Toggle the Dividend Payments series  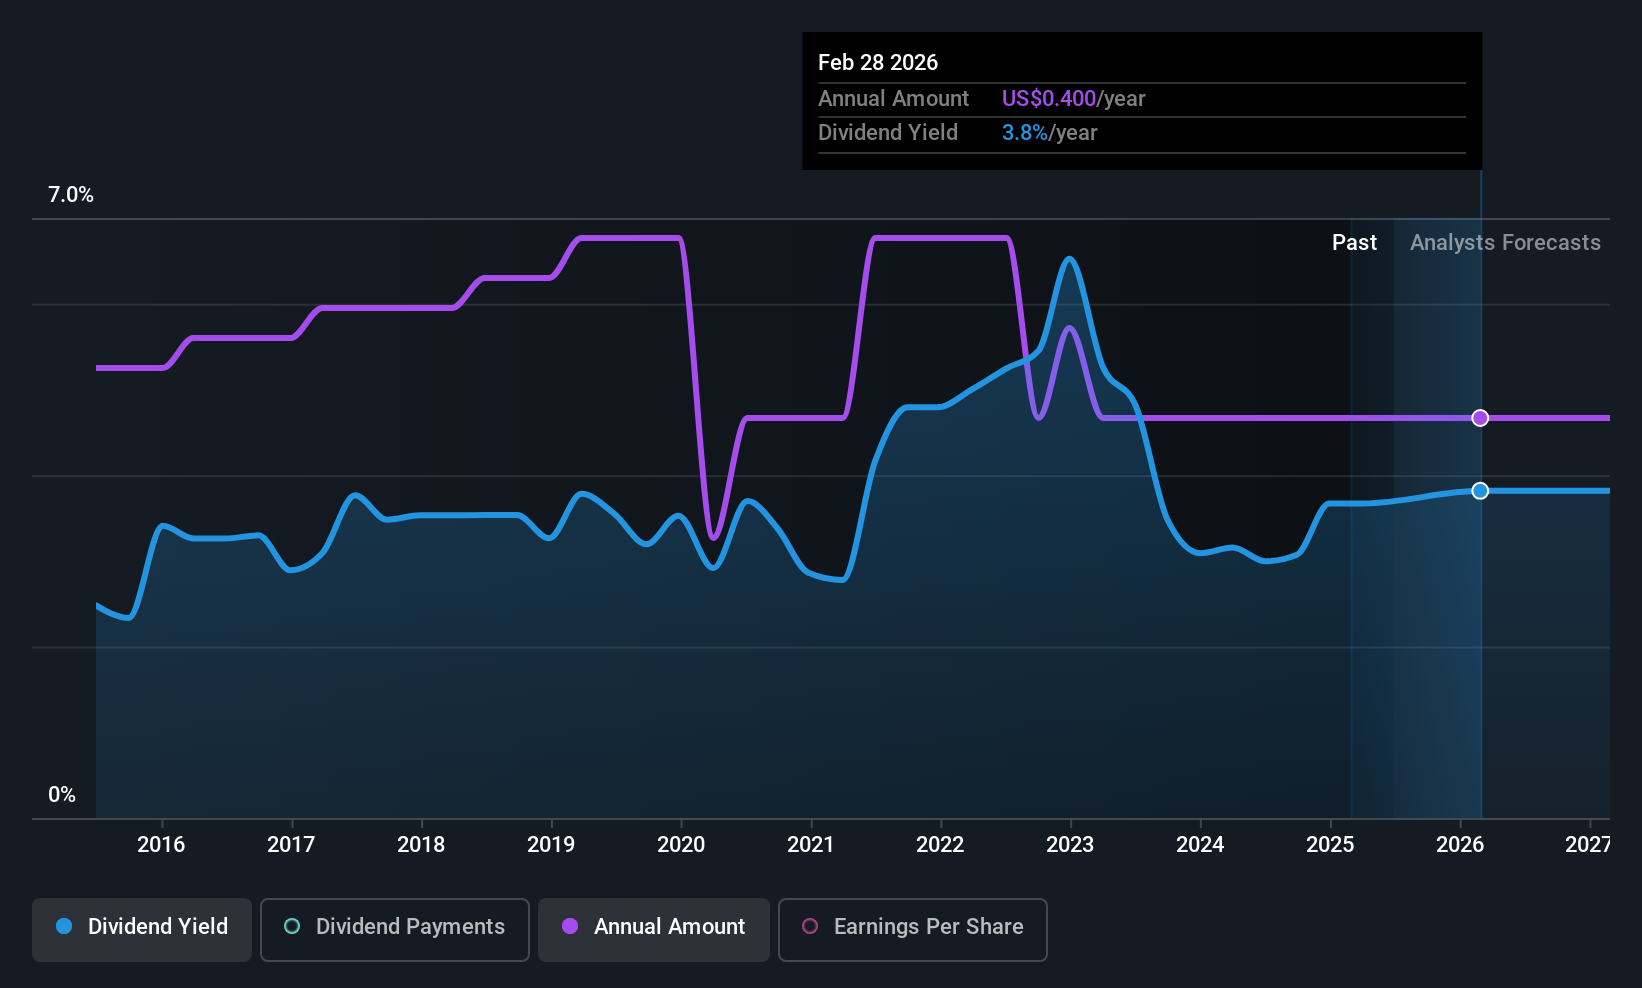pos(395,929)
